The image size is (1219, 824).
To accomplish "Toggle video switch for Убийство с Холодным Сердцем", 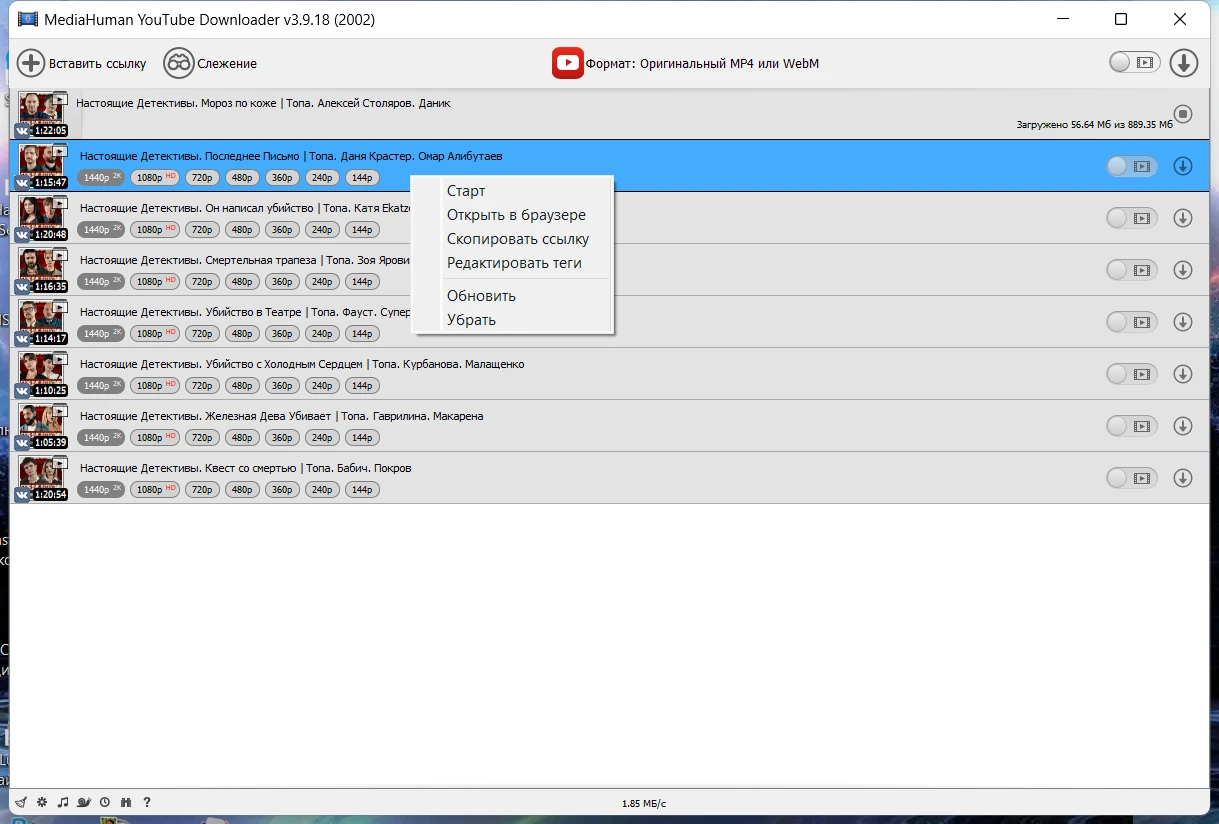I will point(1131,374).
